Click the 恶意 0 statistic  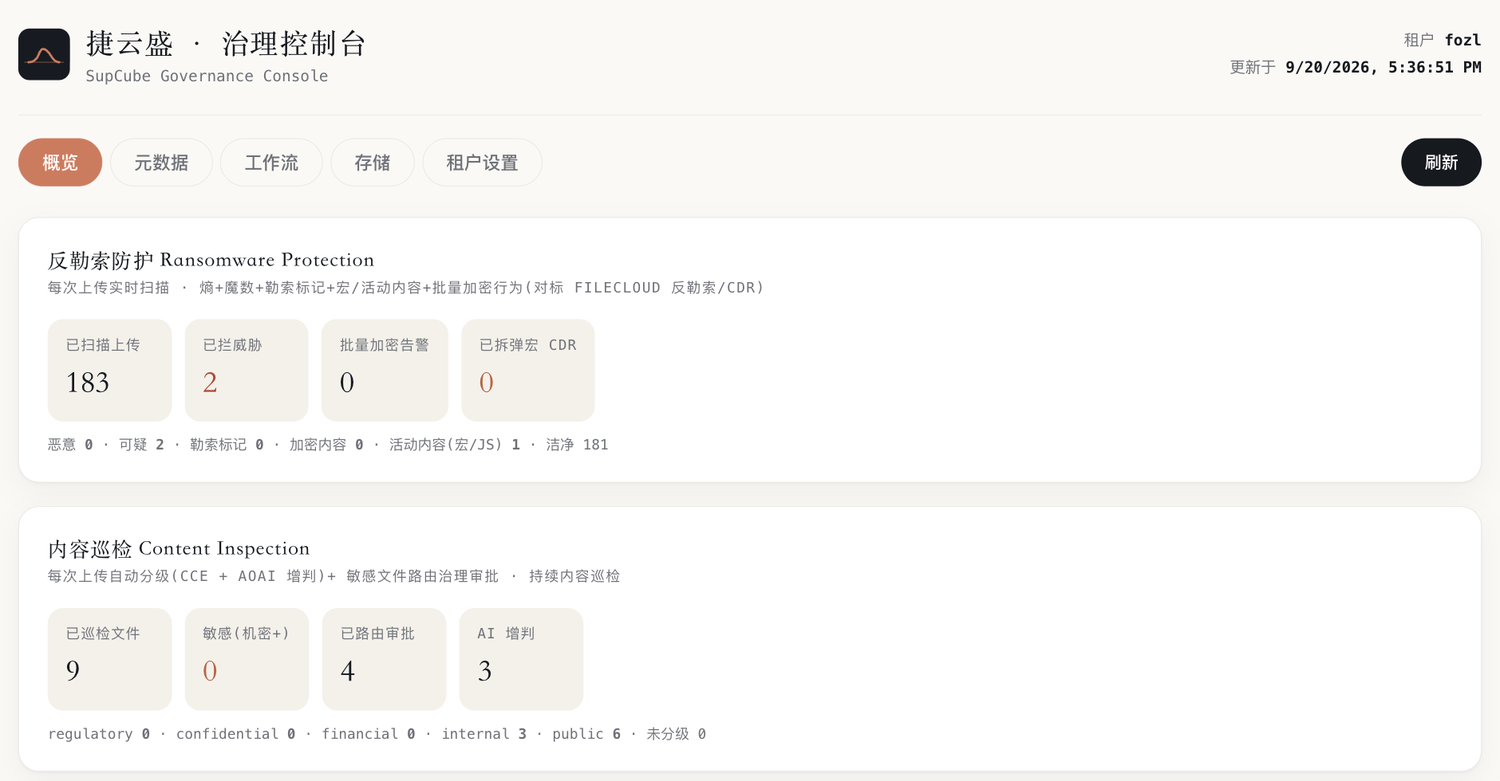pyautogui.click(x=70, y=445)
